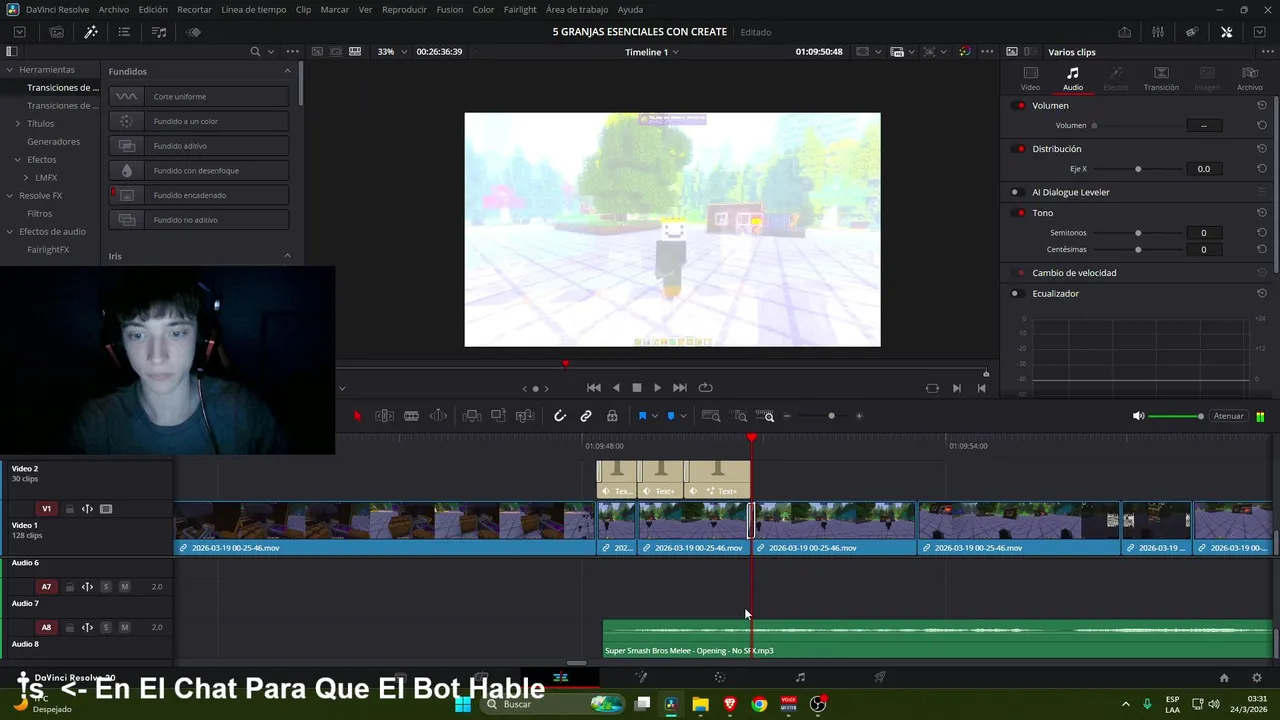Mute monitor using speaker icon

pyautogui.click(x=1138, y=416)
